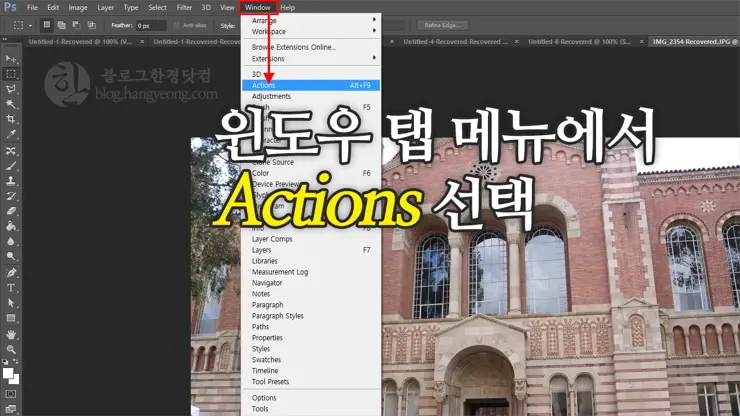Select the Rectangular Marquee tool in toolbox
Image resolution: width=740 pixels, height=416 pixels.
tap(10, 74)
